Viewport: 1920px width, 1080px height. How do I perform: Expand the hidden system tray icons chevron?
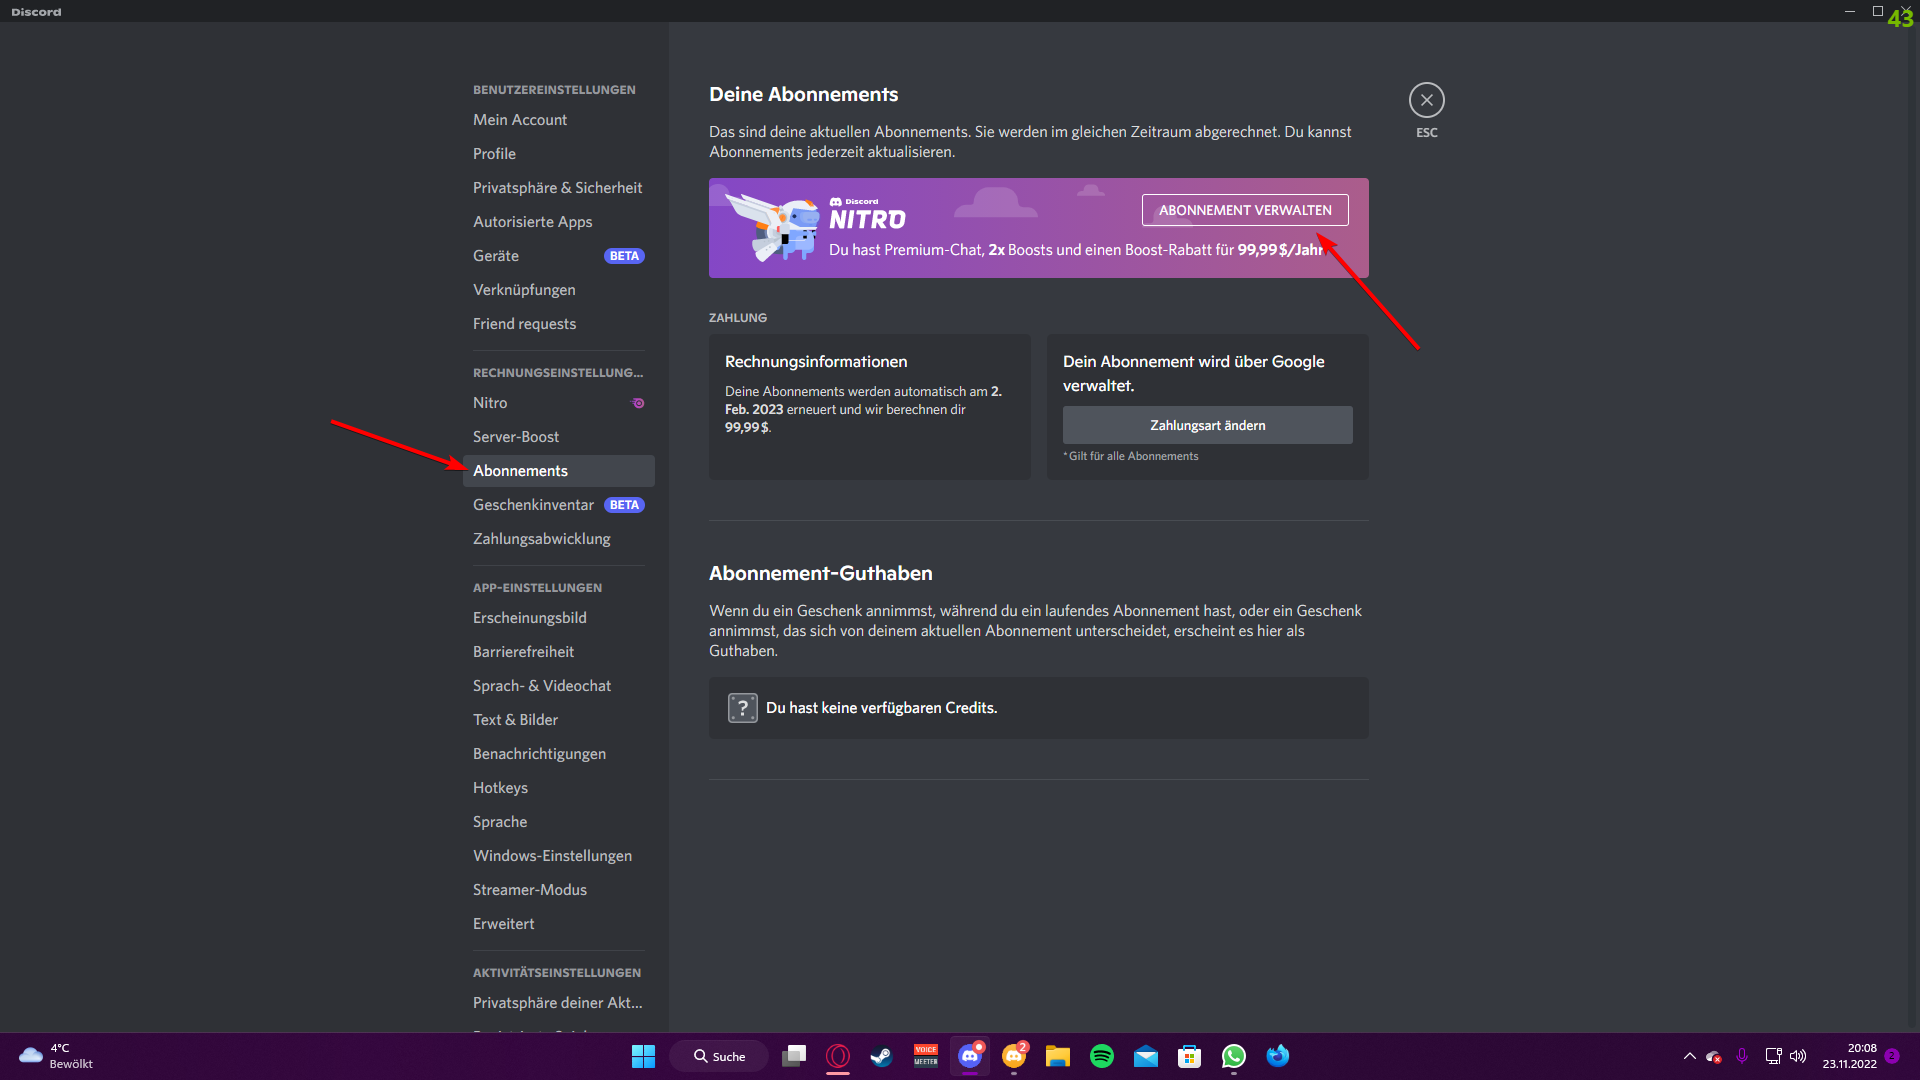pyautogui.click(x=1689, y=1056)
